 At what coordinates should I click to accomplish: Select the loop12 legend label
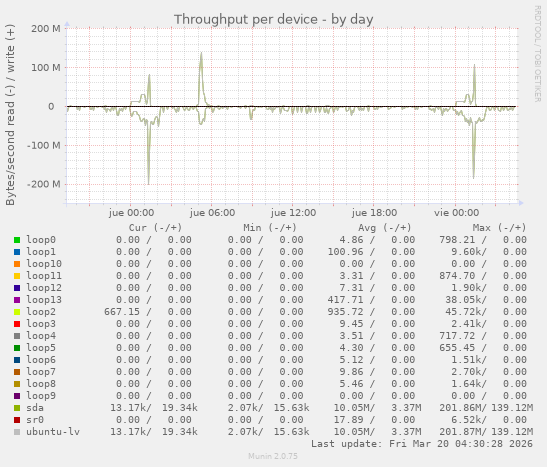pyautogui.click(x=44, y=288)
